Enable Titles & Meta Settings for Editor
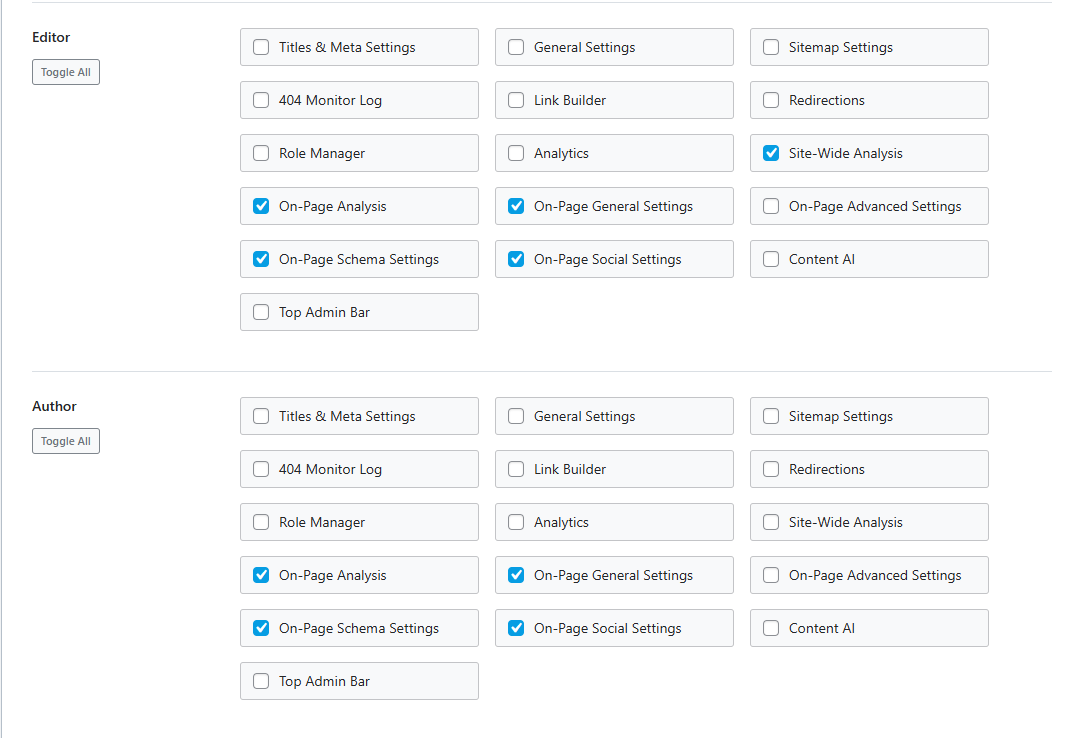The height and width of the screenshot is (738, 1079). [261, 47]
